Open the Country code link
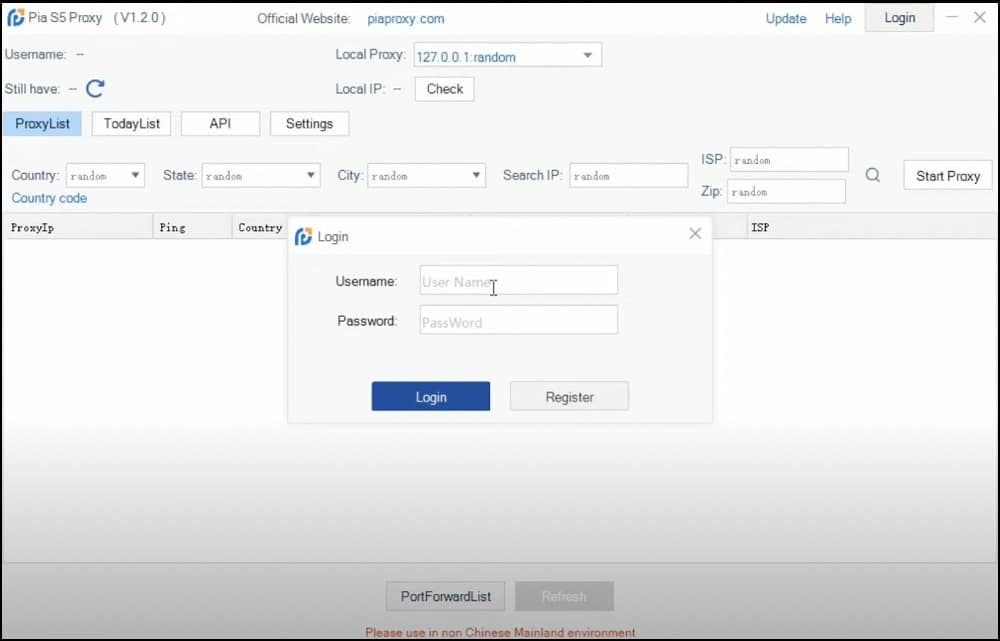 49,198
